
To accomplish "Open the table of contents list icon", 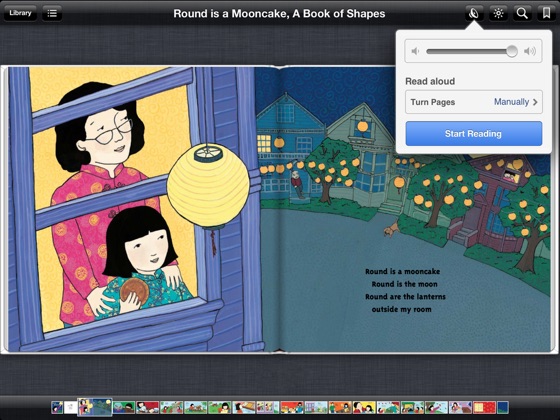I will [52, 13].
